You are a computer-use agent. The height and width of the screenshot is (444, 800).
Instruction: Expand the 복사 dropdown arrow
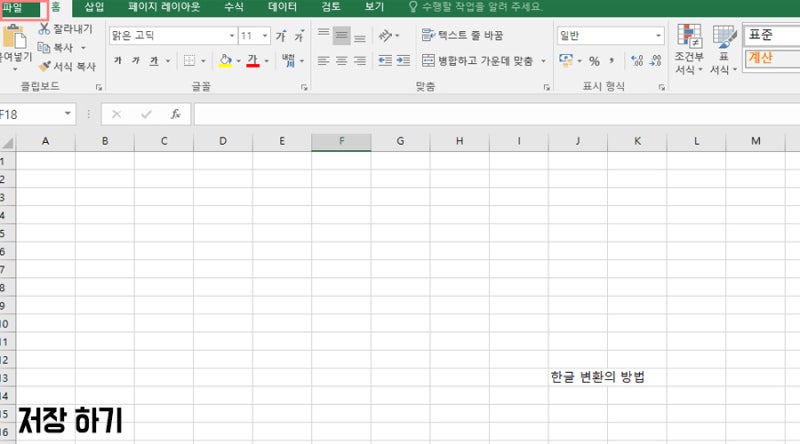(83, 48)
